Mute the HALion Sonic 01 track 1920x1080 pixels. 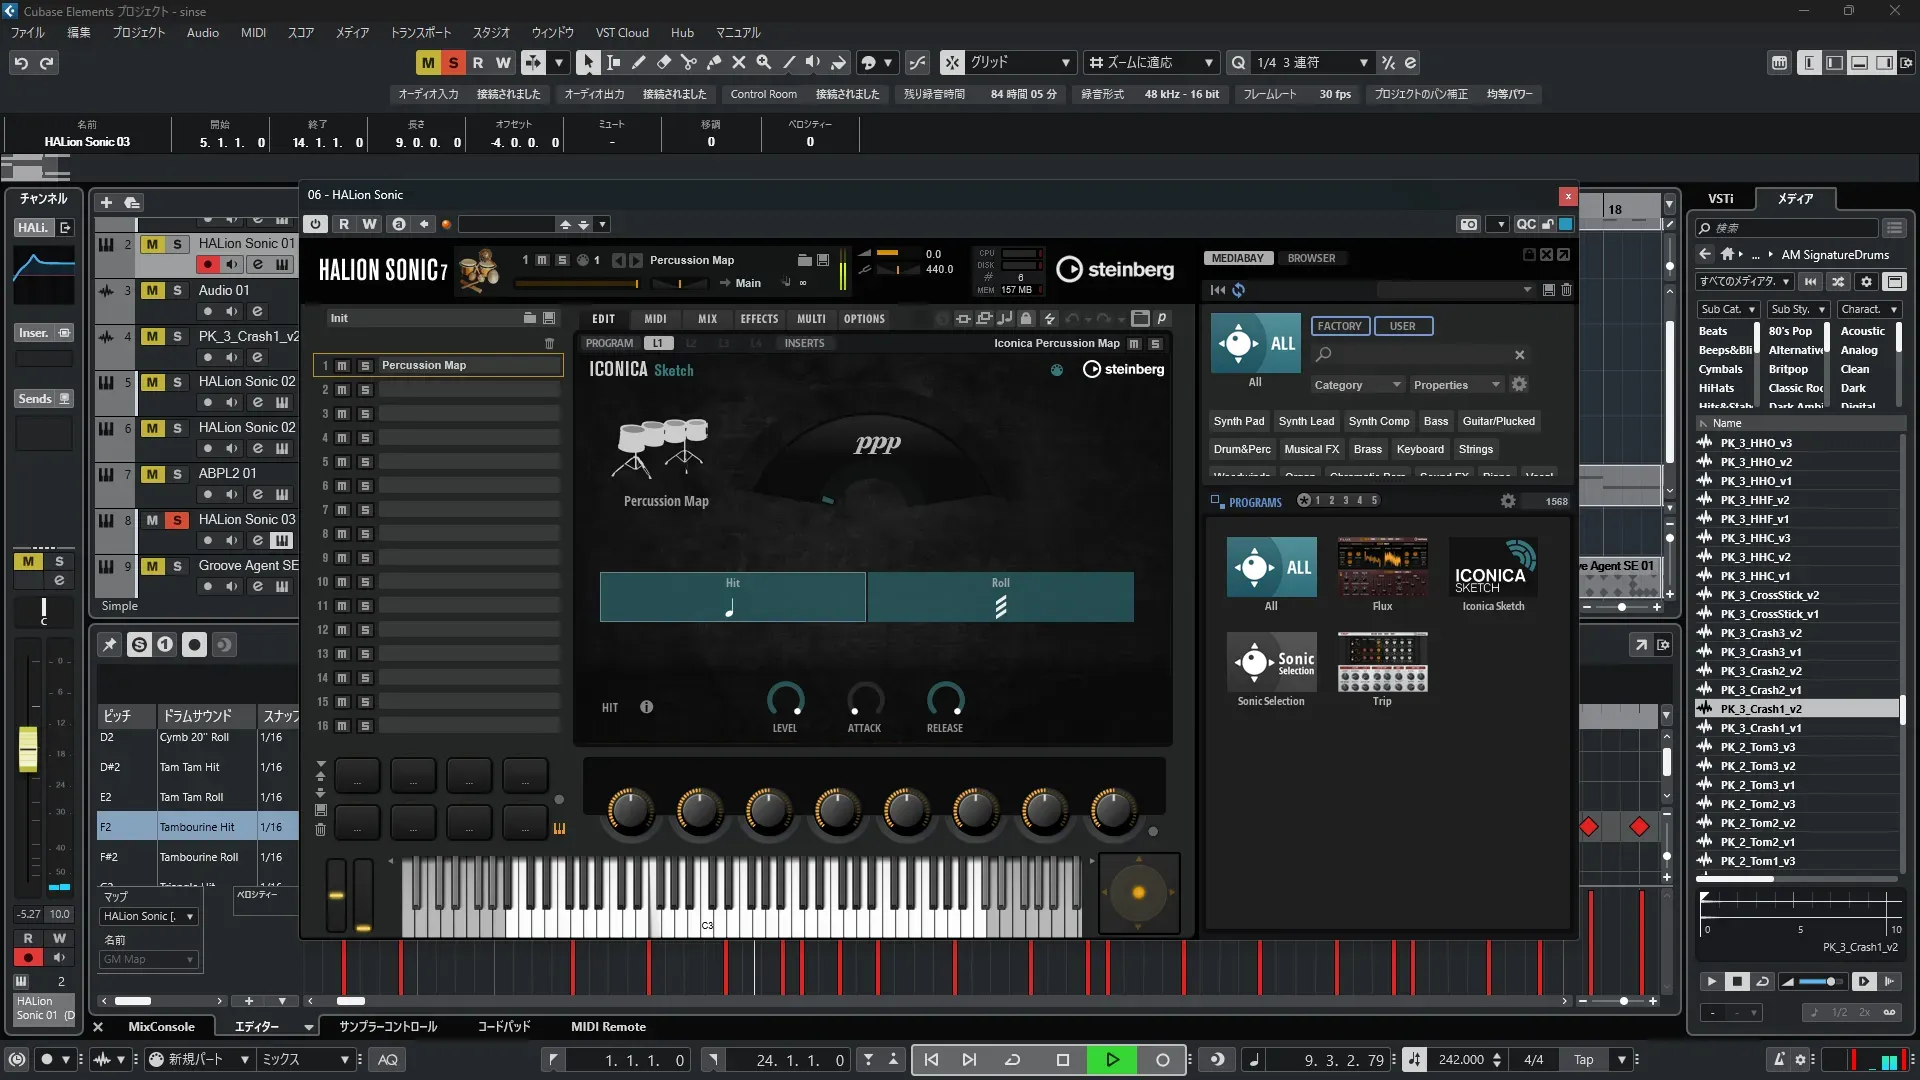(x=152, y=244)
